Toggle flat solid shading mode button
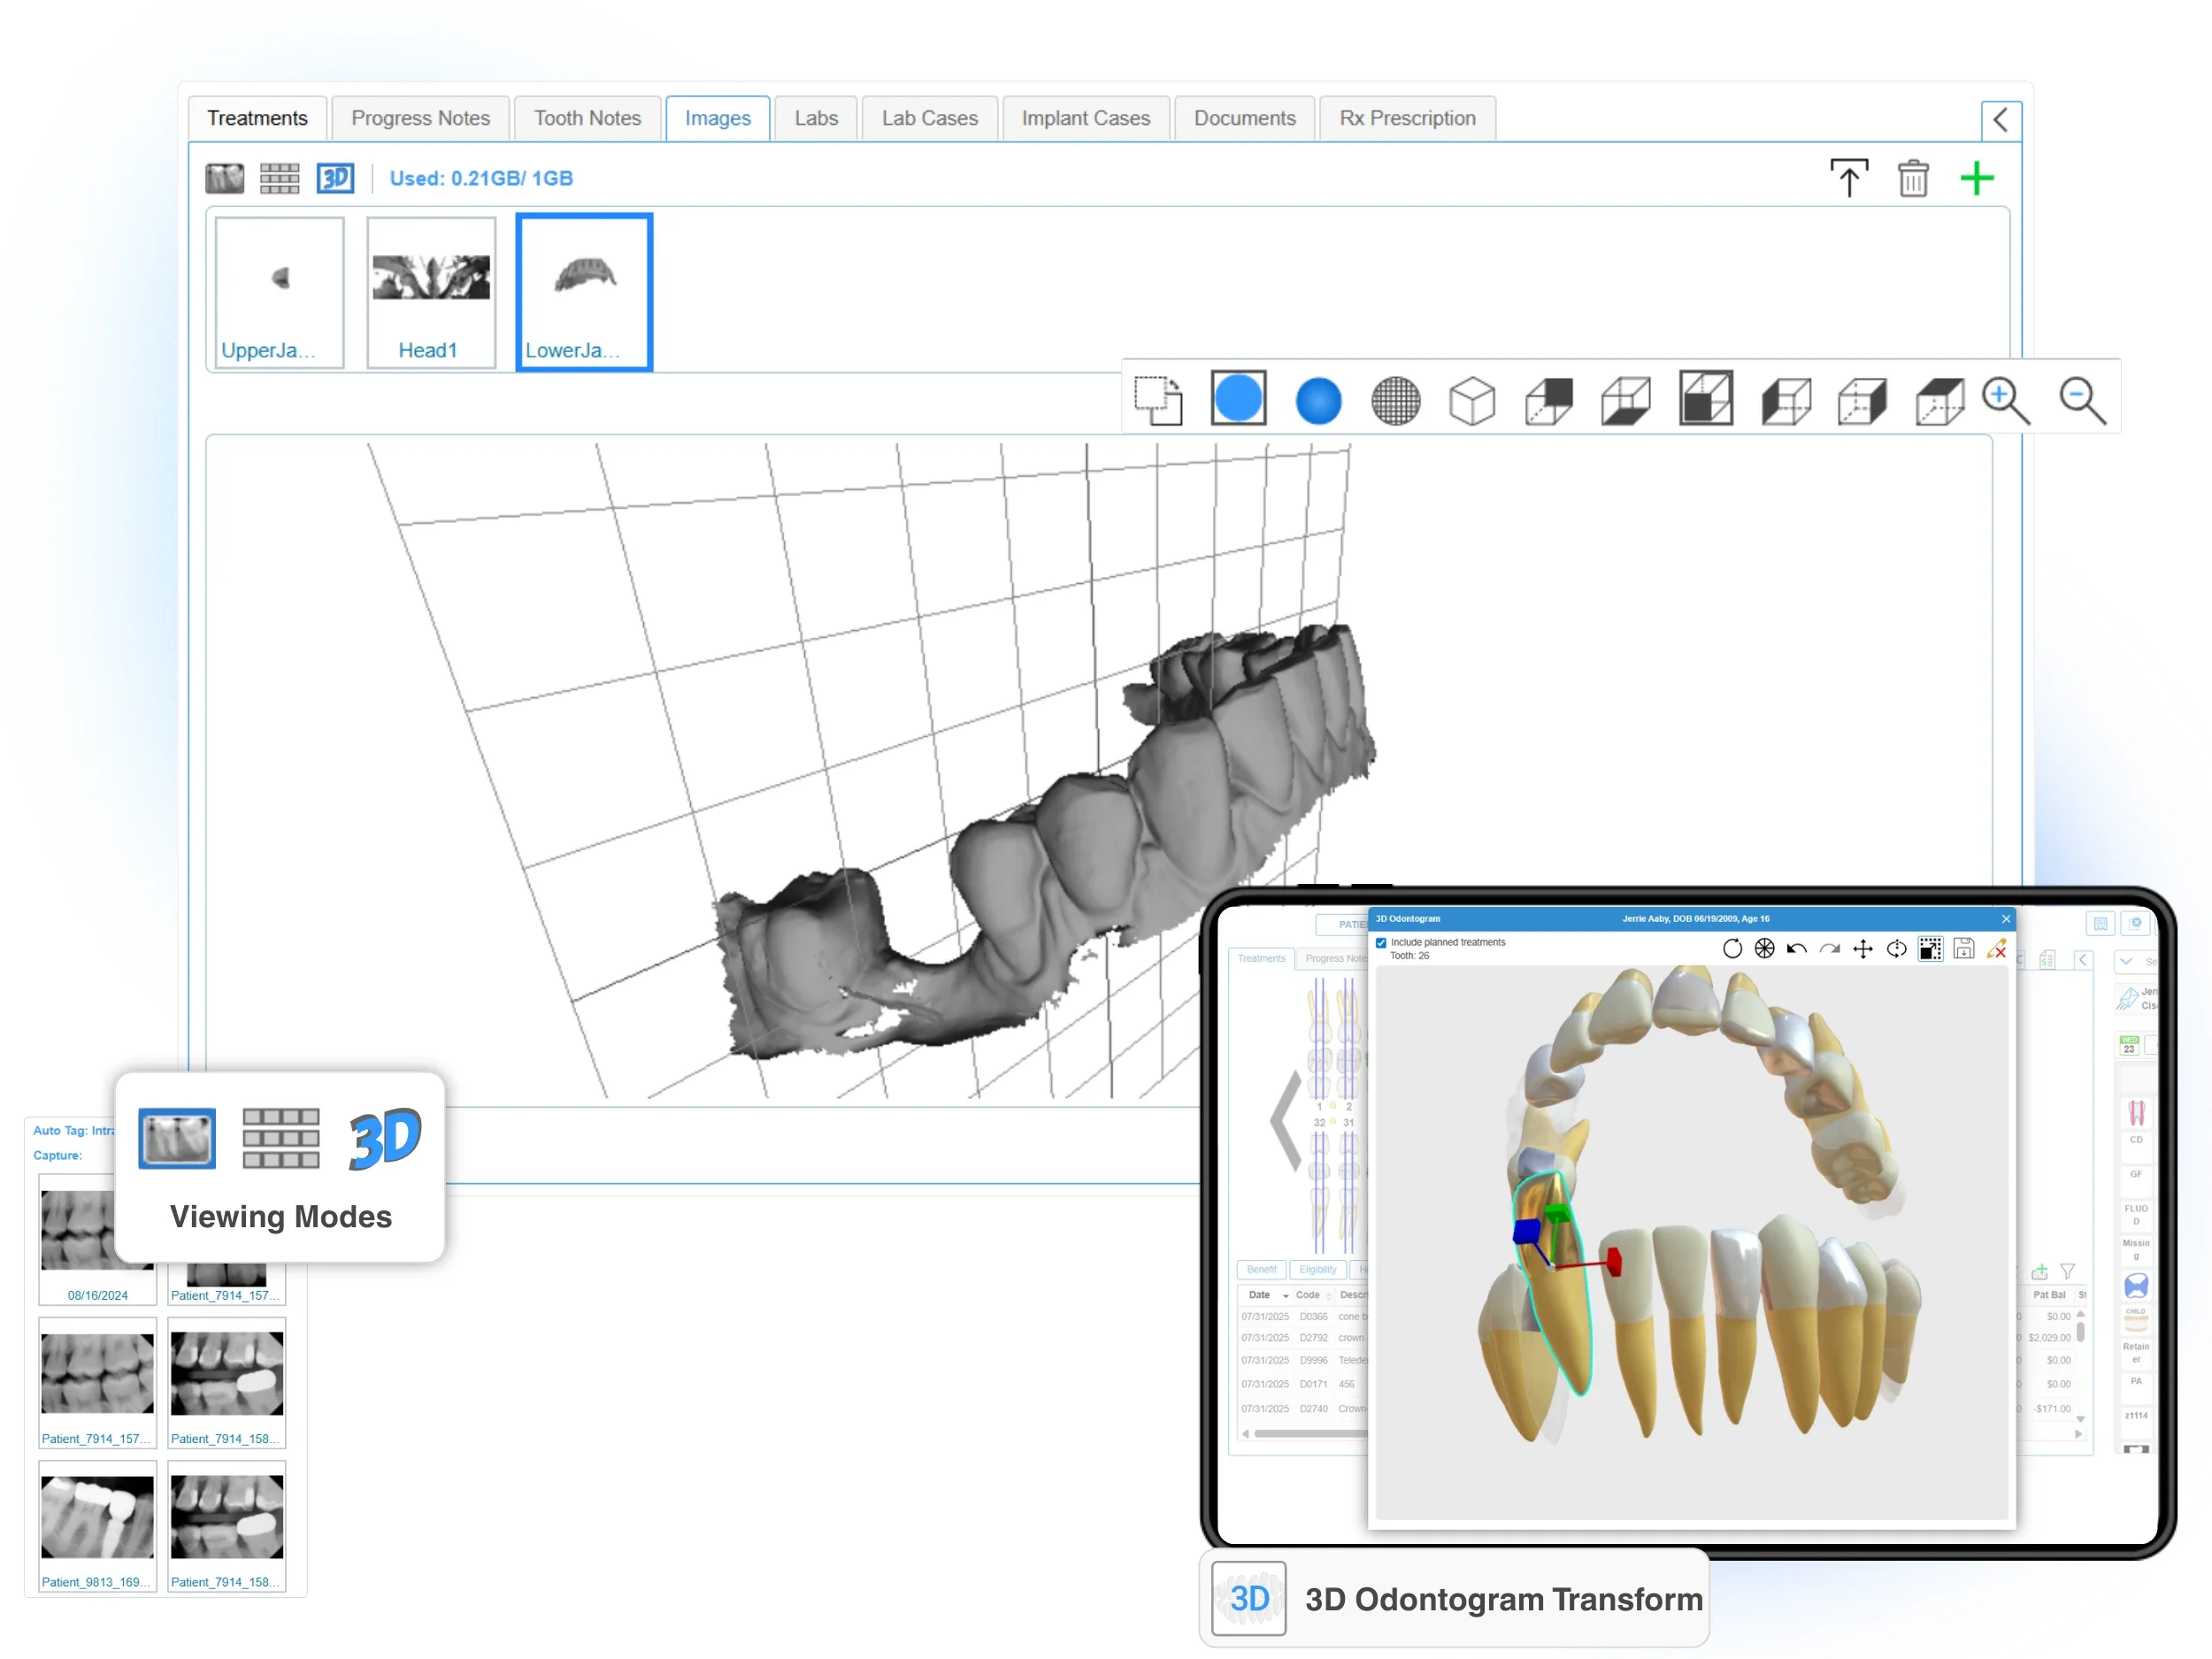This screenshot has height=1659, width=2212. [x=1238, y=399]
